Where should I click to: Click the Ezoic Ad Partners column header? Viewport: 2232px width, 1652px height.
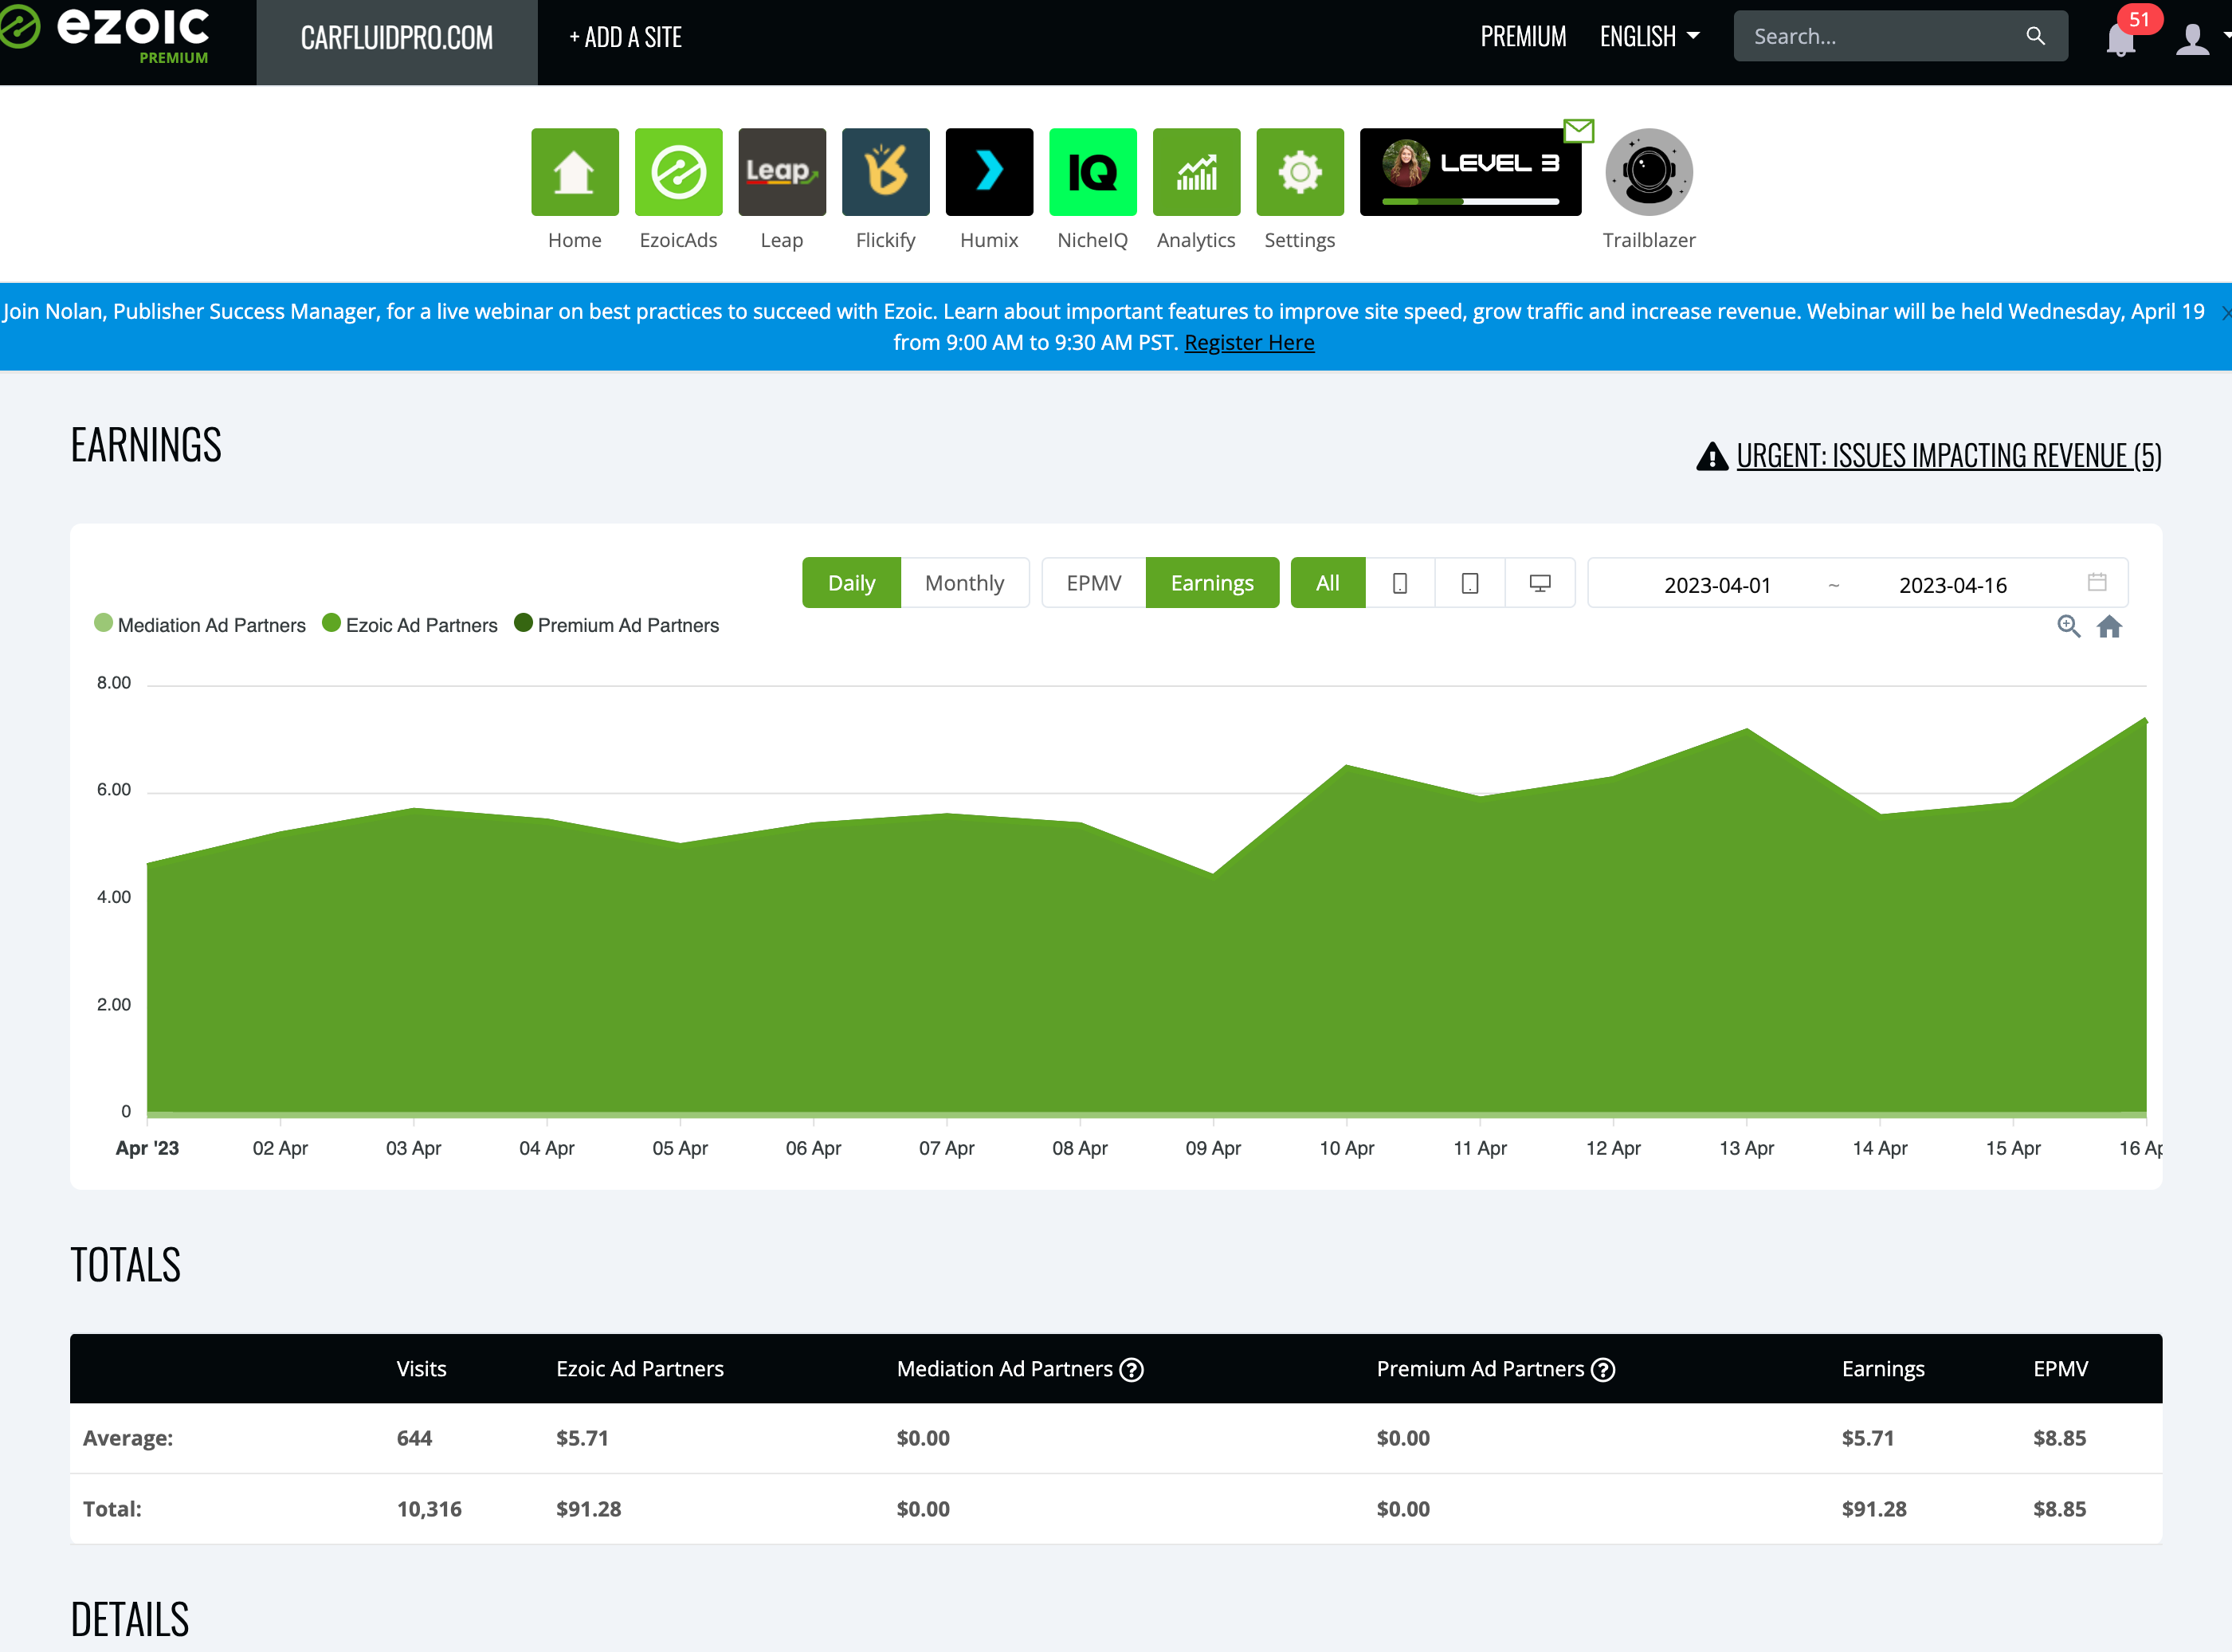pos(640,1369)
